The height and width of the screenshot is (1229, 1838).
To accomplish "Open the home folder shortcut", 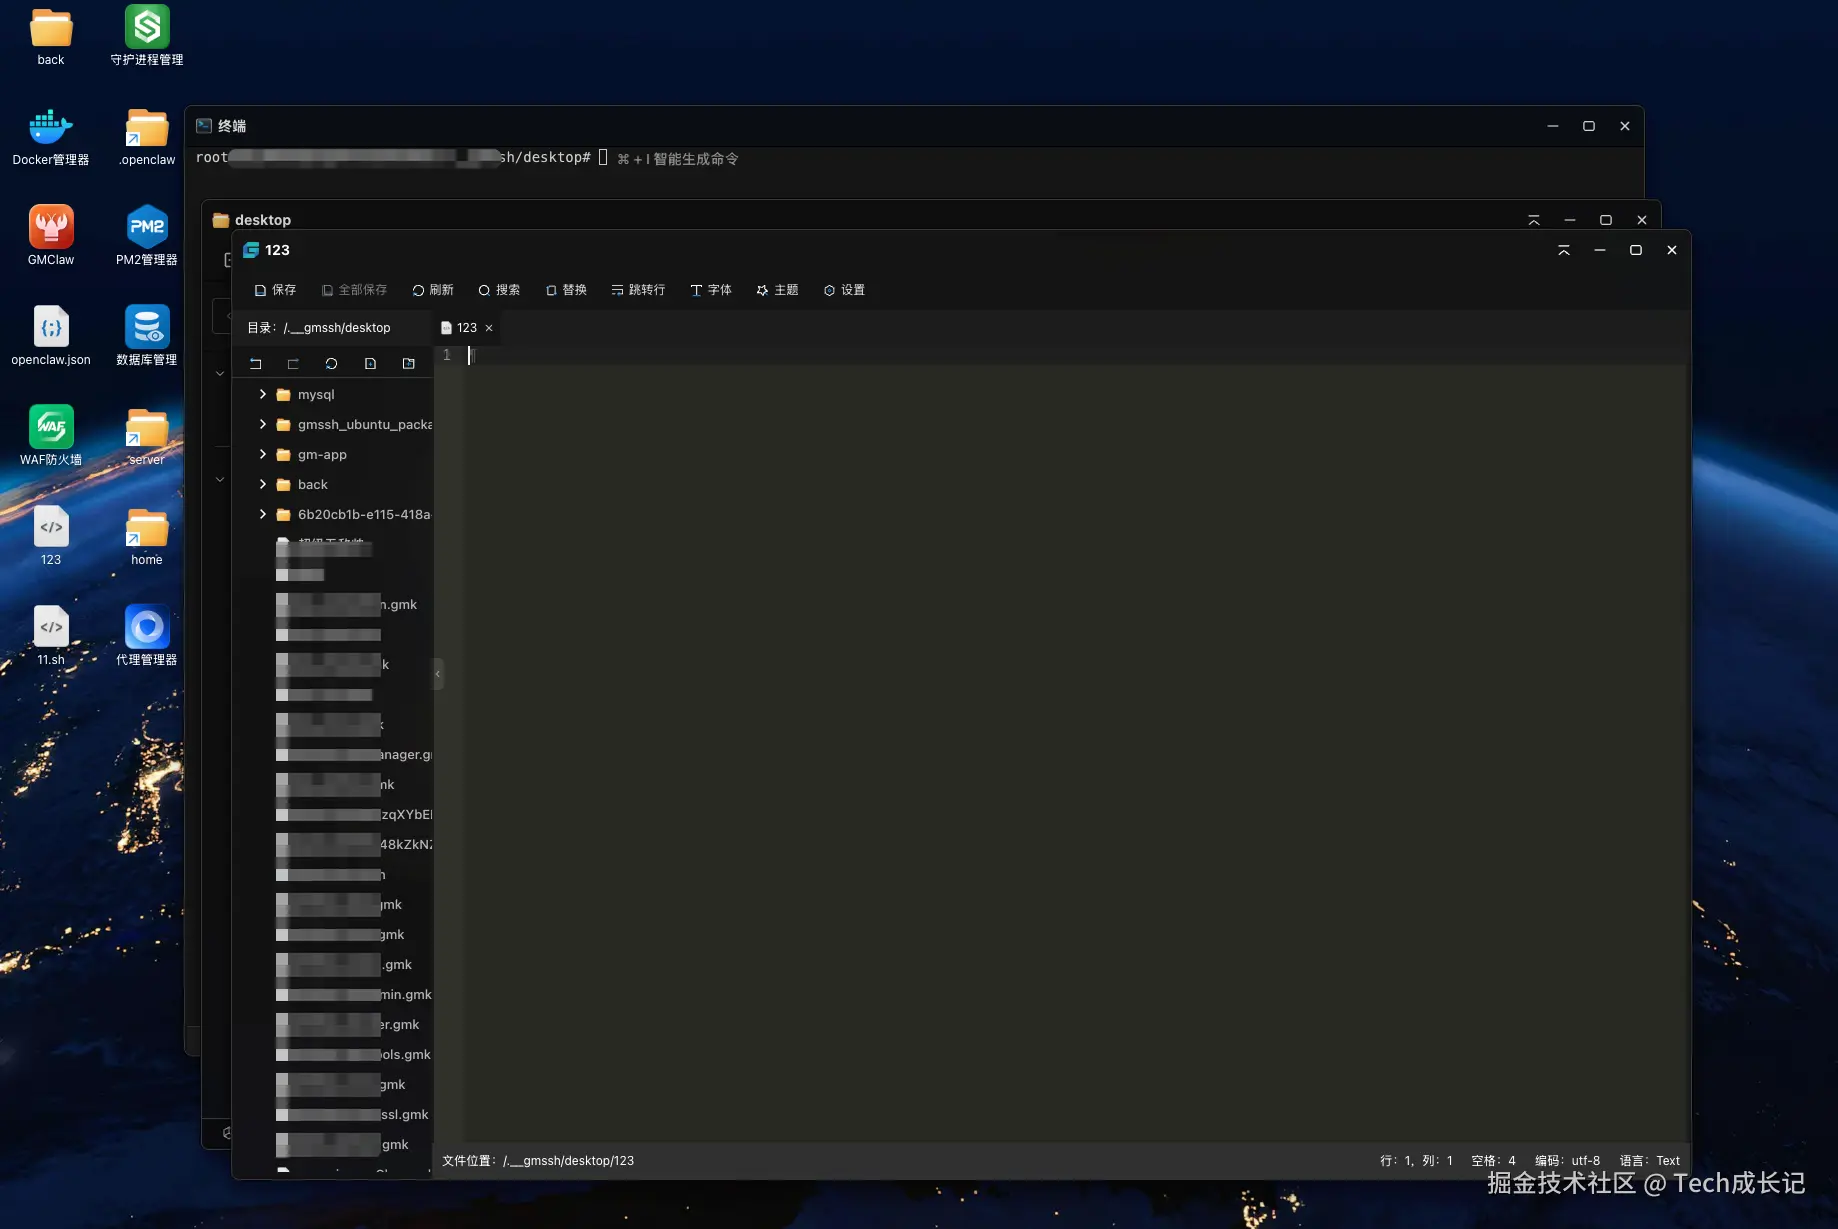I will pos(147,536).
